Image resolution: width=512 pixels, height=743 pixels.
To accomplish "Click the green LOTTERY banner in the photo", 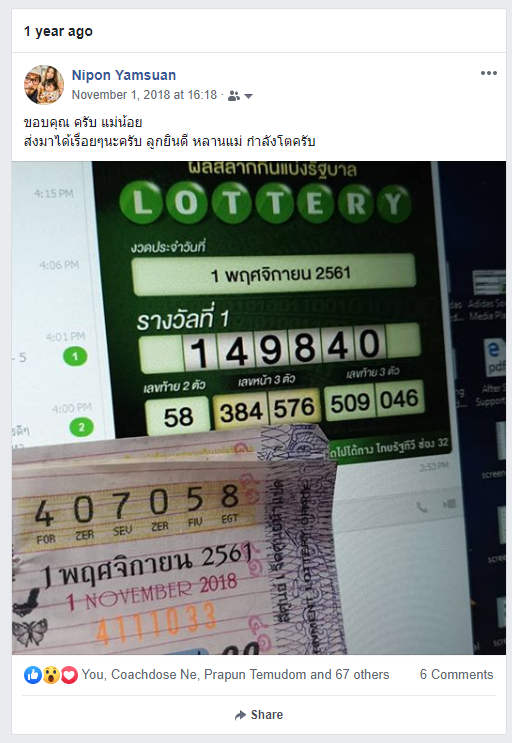I will click(265, 203).
